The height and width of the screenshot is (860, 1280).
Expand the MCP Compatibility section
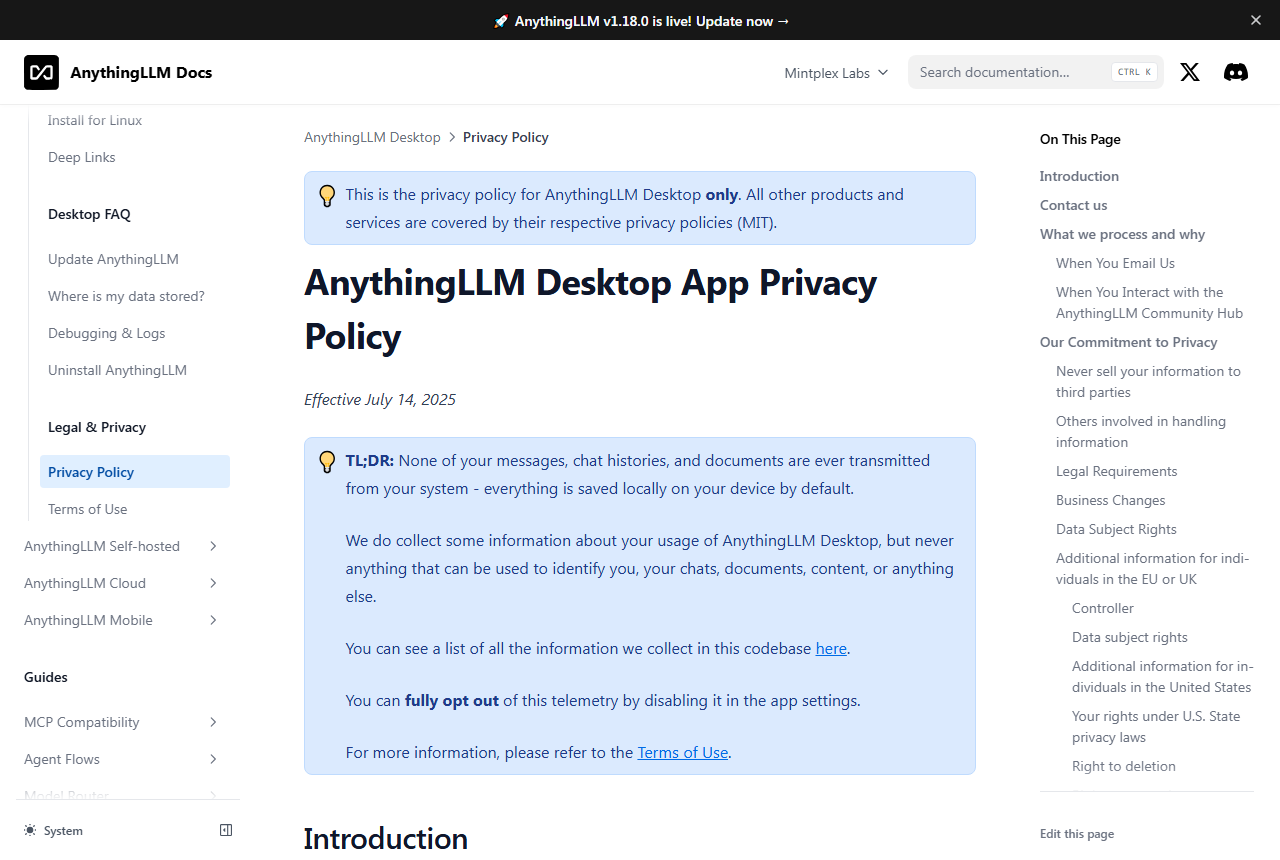click(122, 722)
